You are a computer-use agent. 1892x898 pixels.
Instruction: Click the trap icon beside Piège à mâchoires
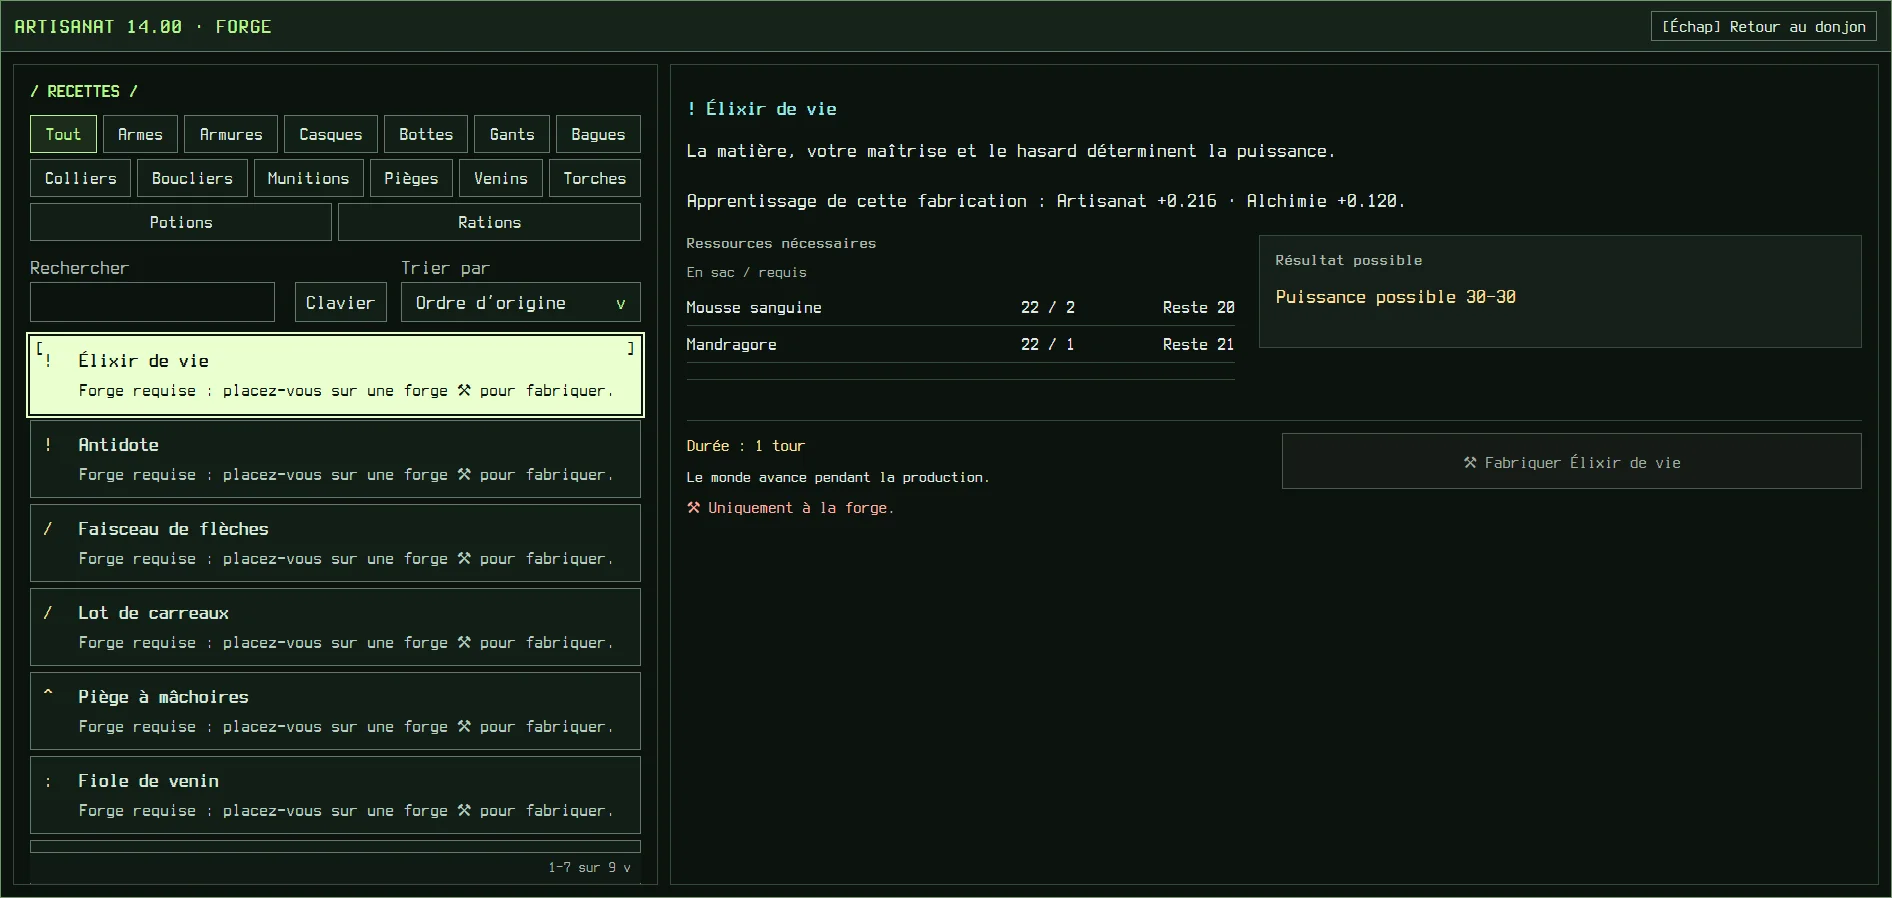[x=48, y=693]
